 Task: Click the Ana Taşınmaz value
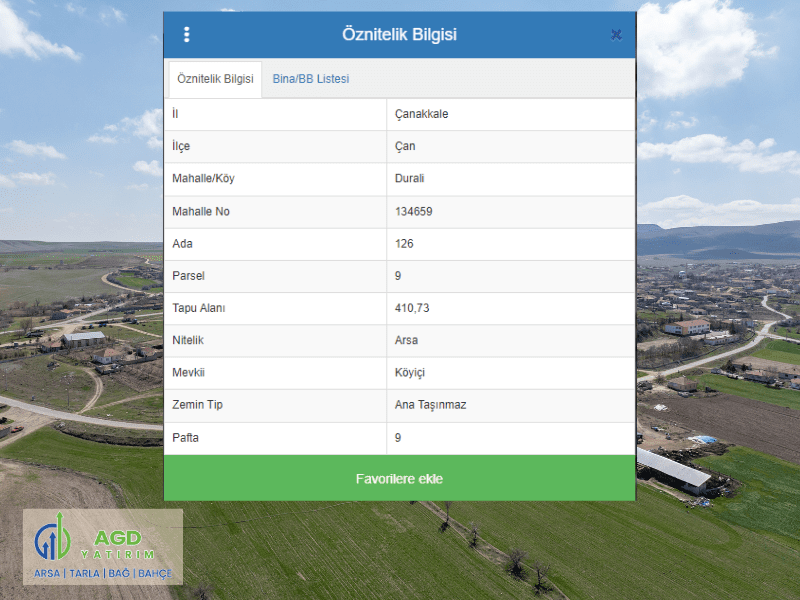tap(430, 405)
